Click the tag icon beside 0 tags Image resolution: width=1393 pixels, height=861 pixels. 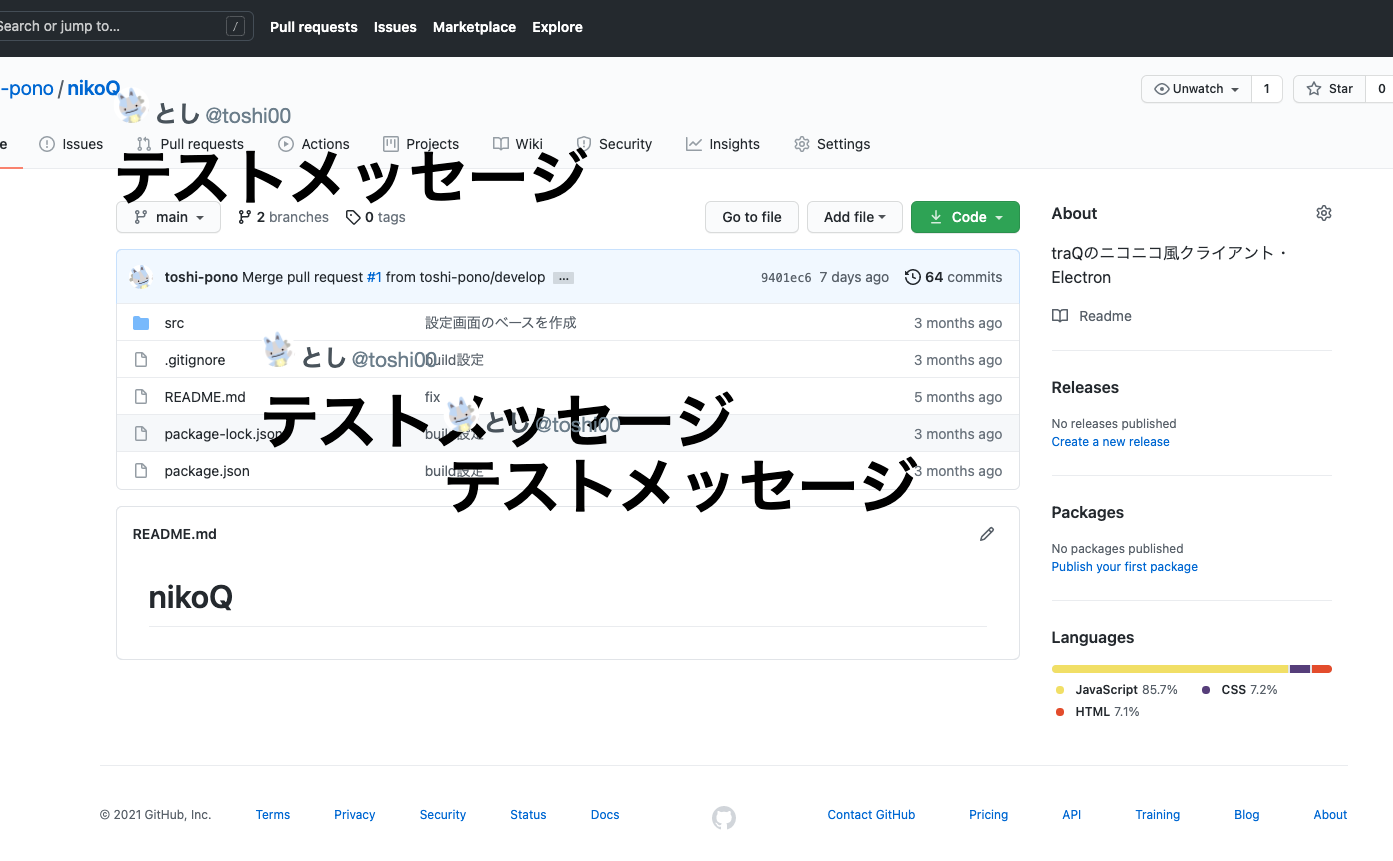[352, 217]
